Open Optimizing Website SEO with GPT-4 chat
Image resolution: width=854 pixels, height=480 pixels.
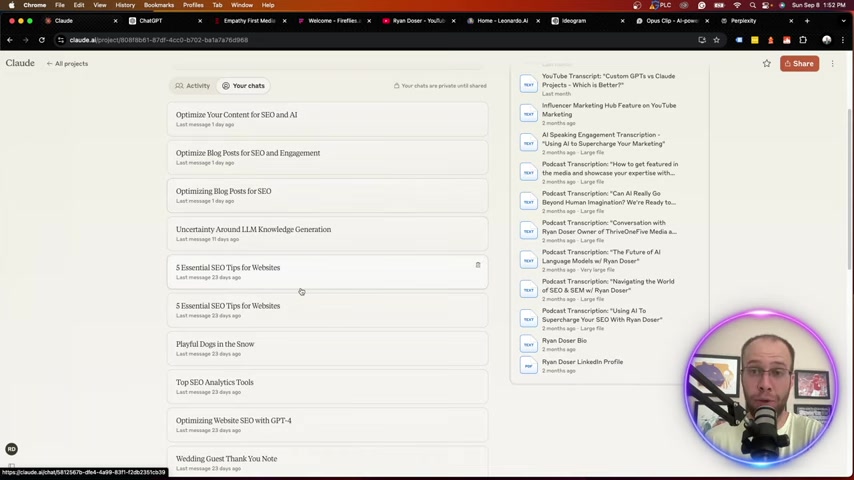point(327,424)
